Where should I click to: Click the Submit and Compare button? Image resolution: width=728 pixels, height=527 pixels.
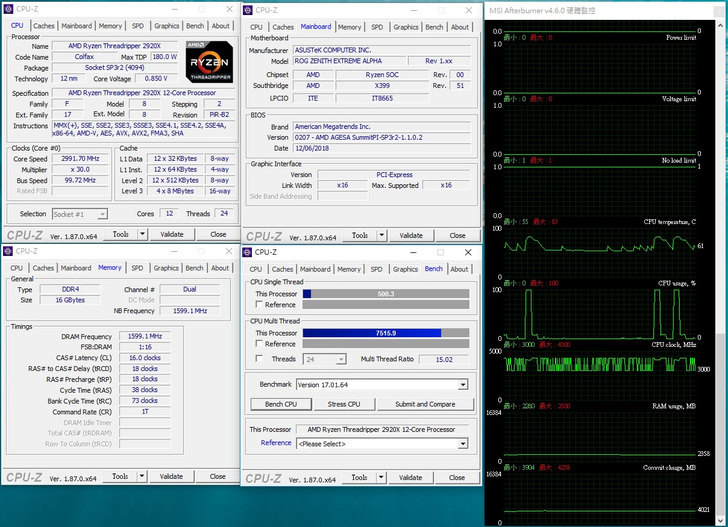click(x=425, y=404)
